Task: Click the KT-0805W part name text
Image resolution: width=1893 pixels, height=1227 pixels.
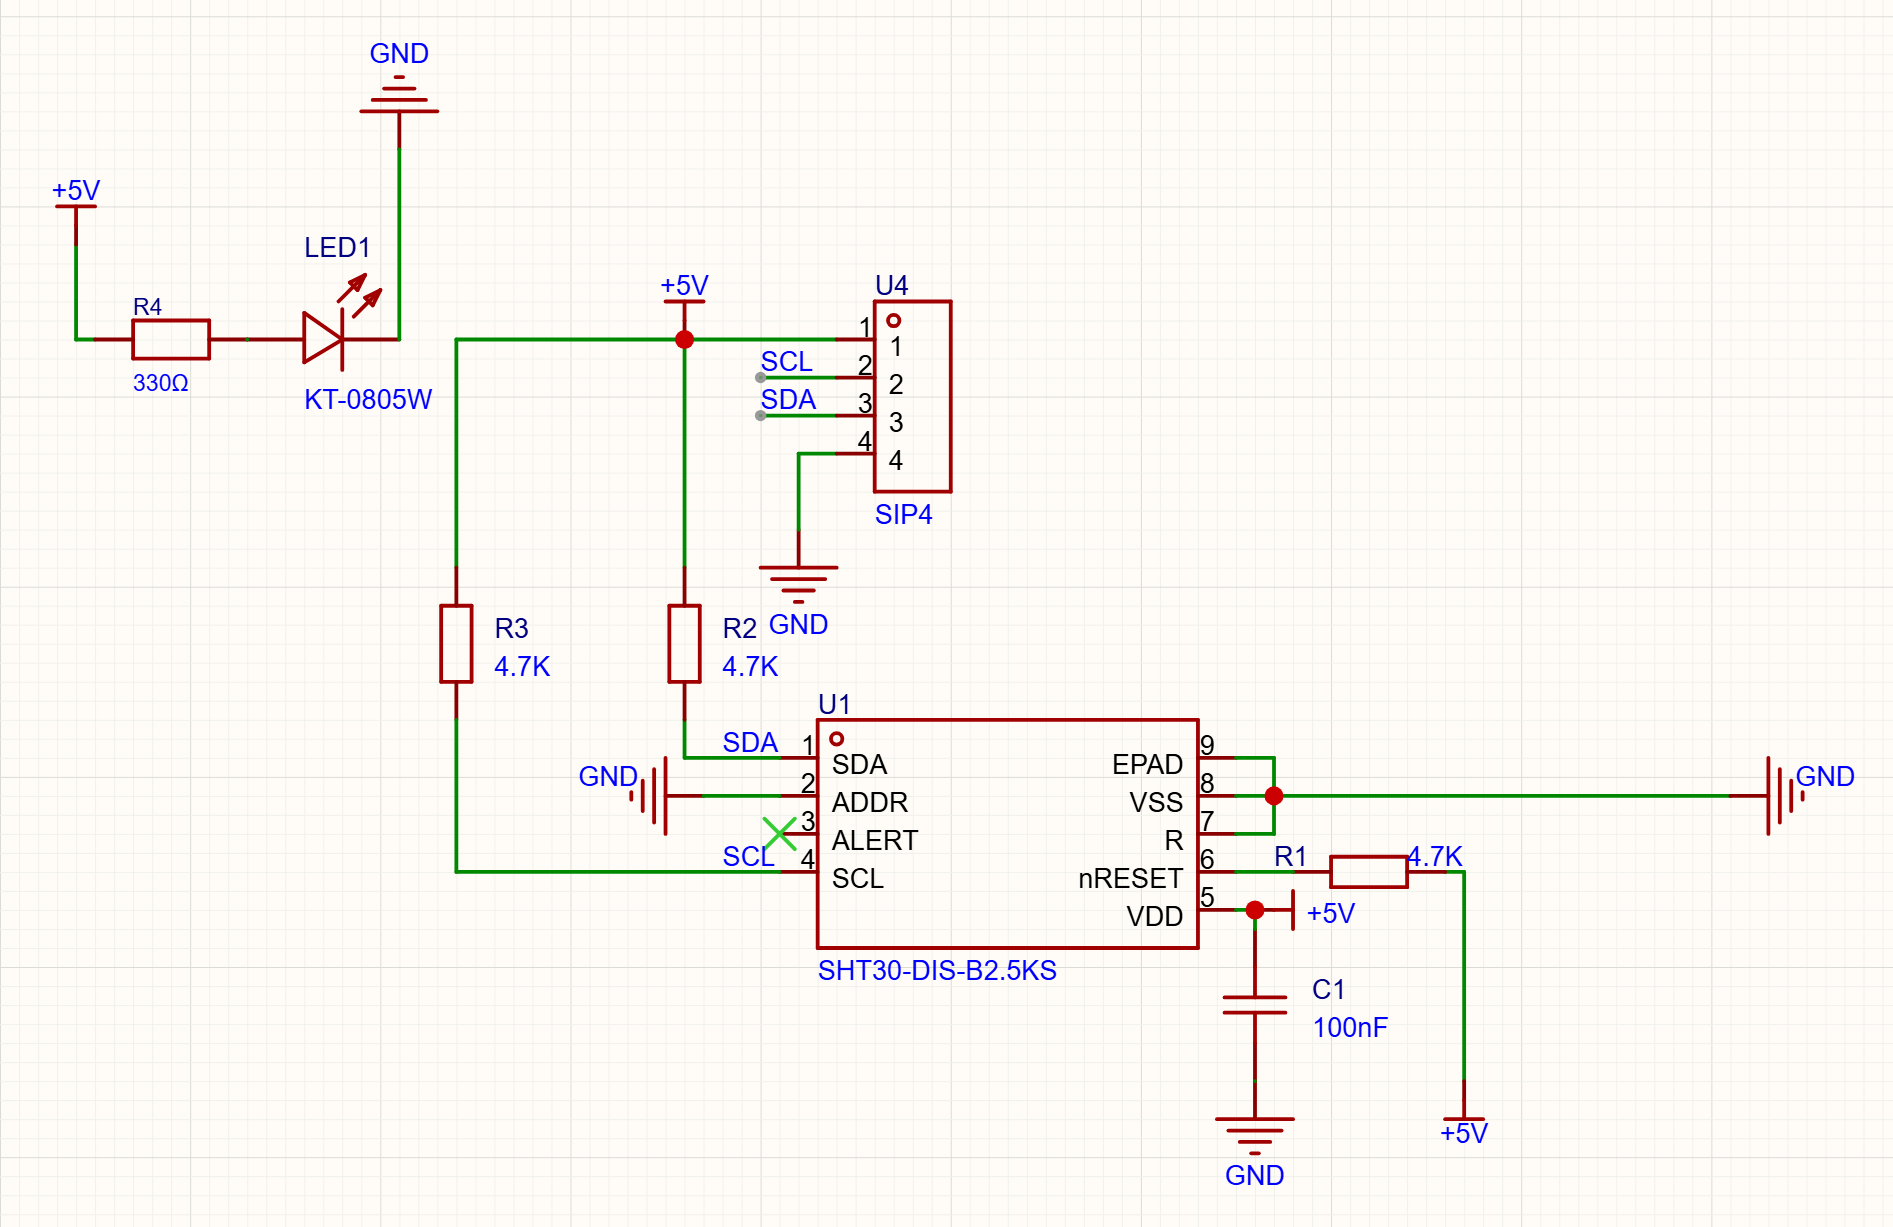Action: pos(368,399)
